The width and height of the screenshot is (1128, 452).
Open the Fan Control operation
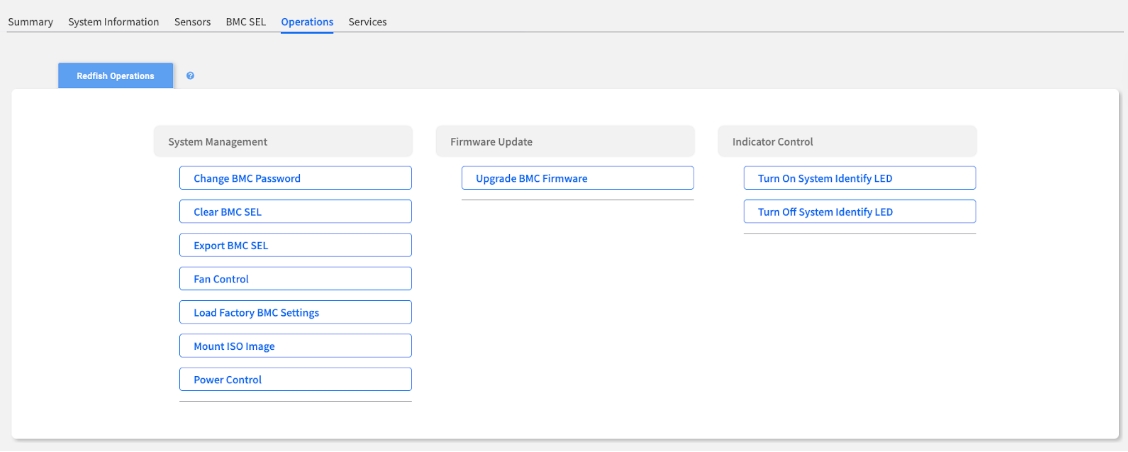click(295, 279)
